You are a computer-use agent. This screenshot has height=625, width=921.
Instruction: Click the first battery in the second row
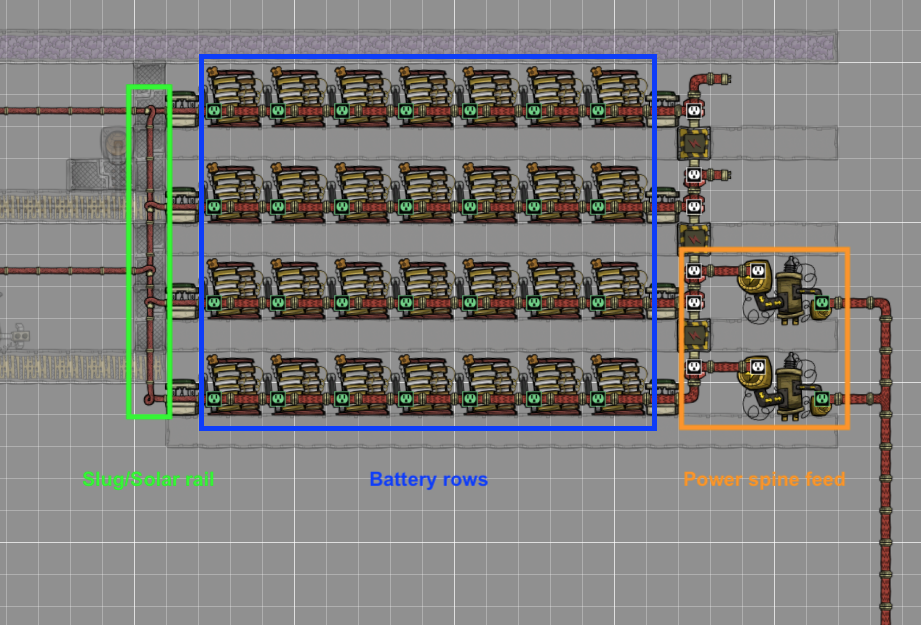coord(234,193)
